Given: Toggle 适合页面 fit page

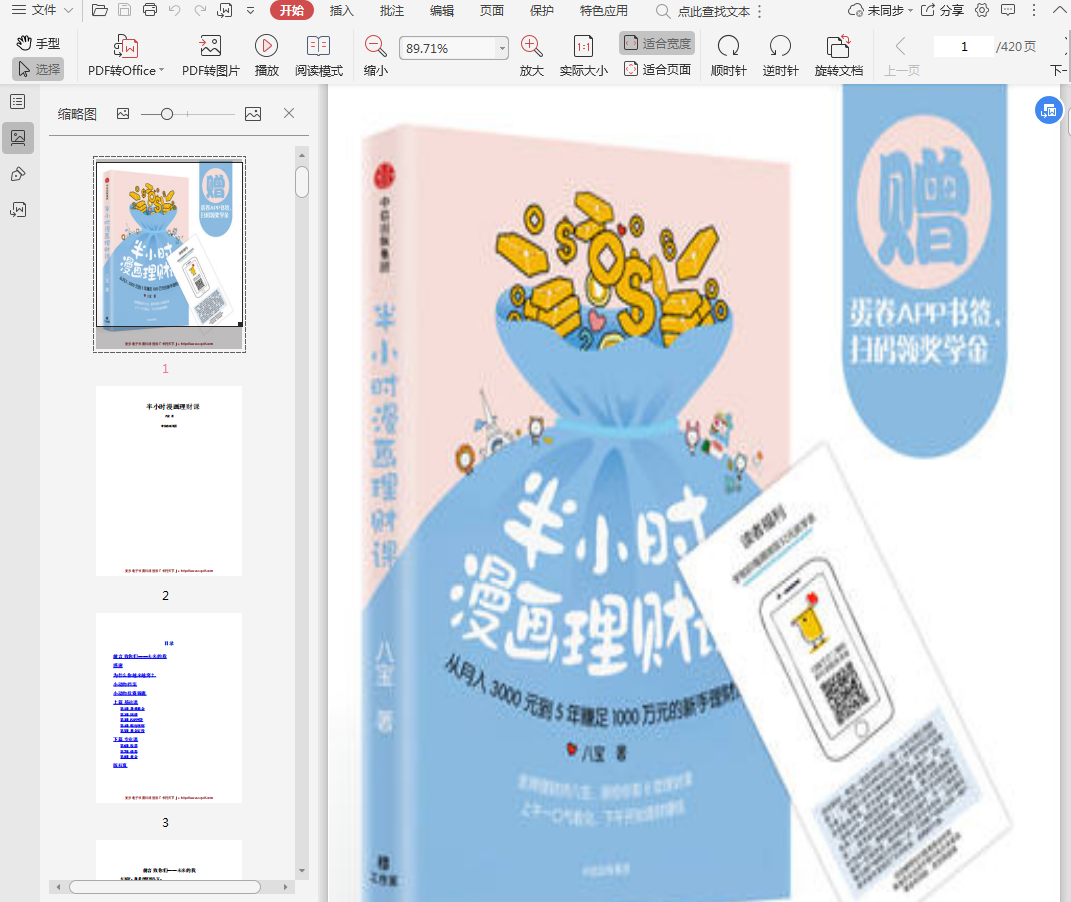Looking at the screenshot, I should pyautogui.click(x=657, y=69).
